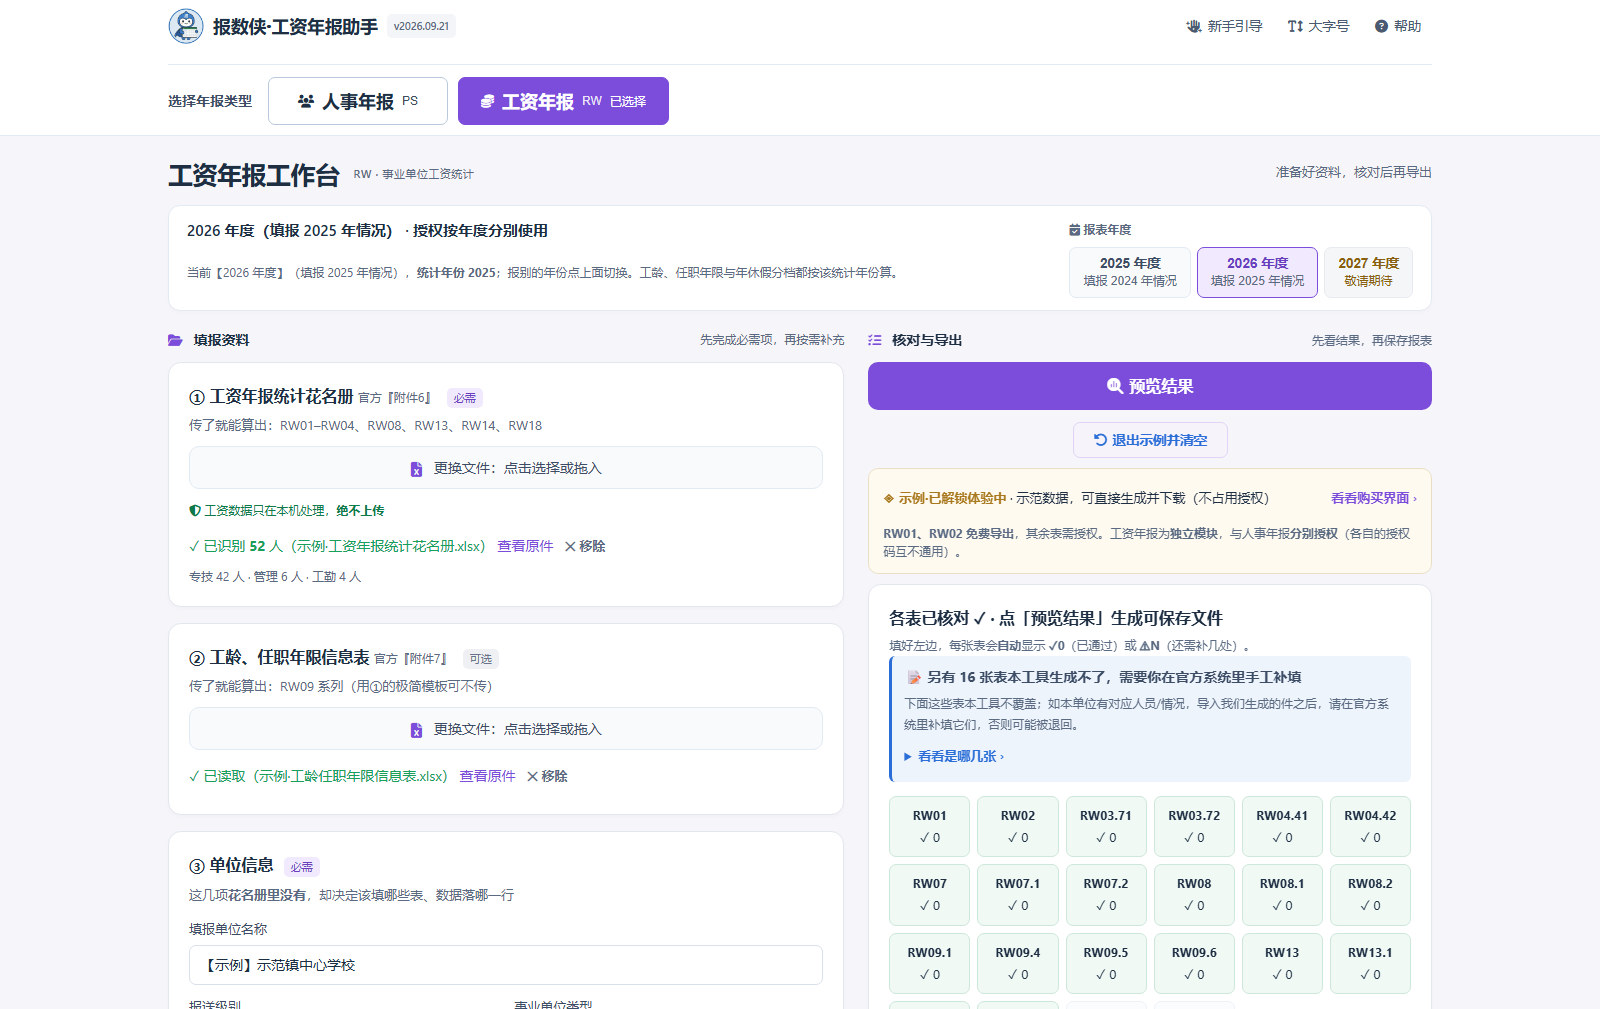The width and height of the screenshot is (1600, 1009).
Task: Click 更换文件 dropzone under 工资年报统计花名册
Action: 506,468
